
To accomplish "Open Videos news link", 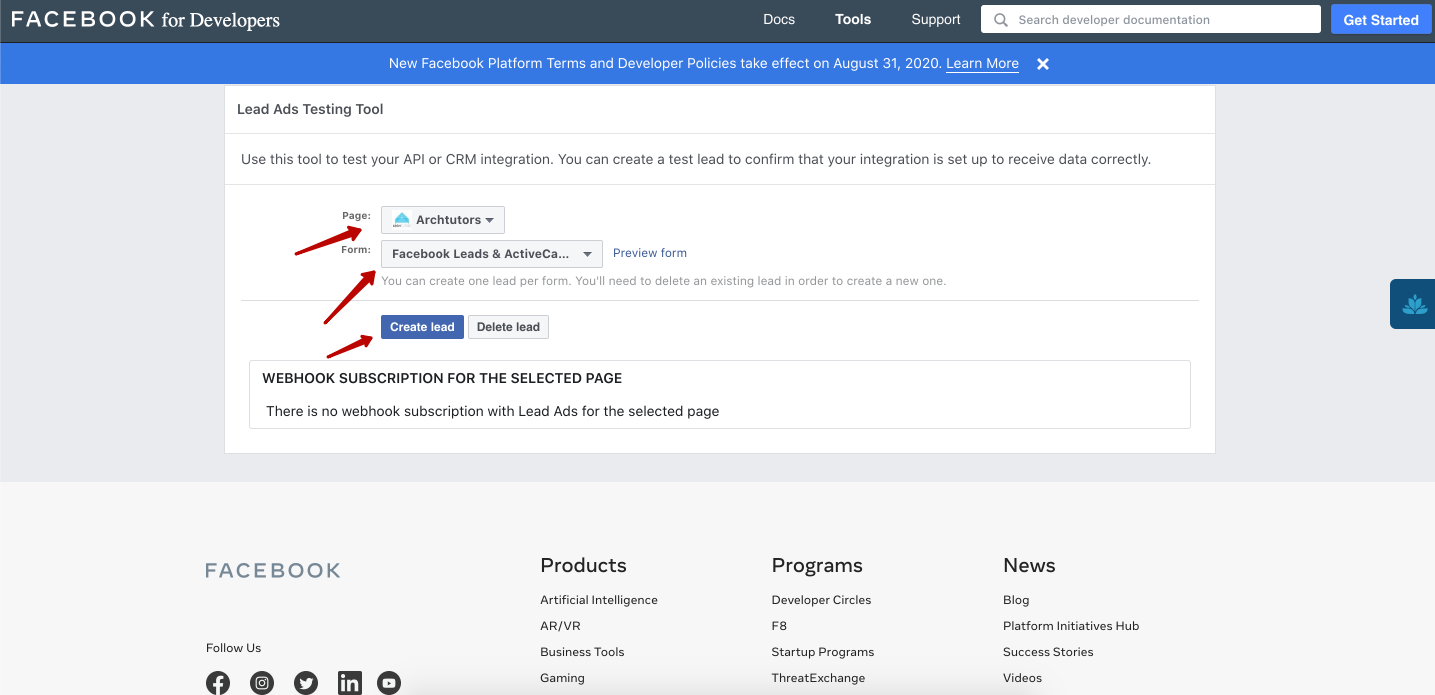I will click(1022, 678).
